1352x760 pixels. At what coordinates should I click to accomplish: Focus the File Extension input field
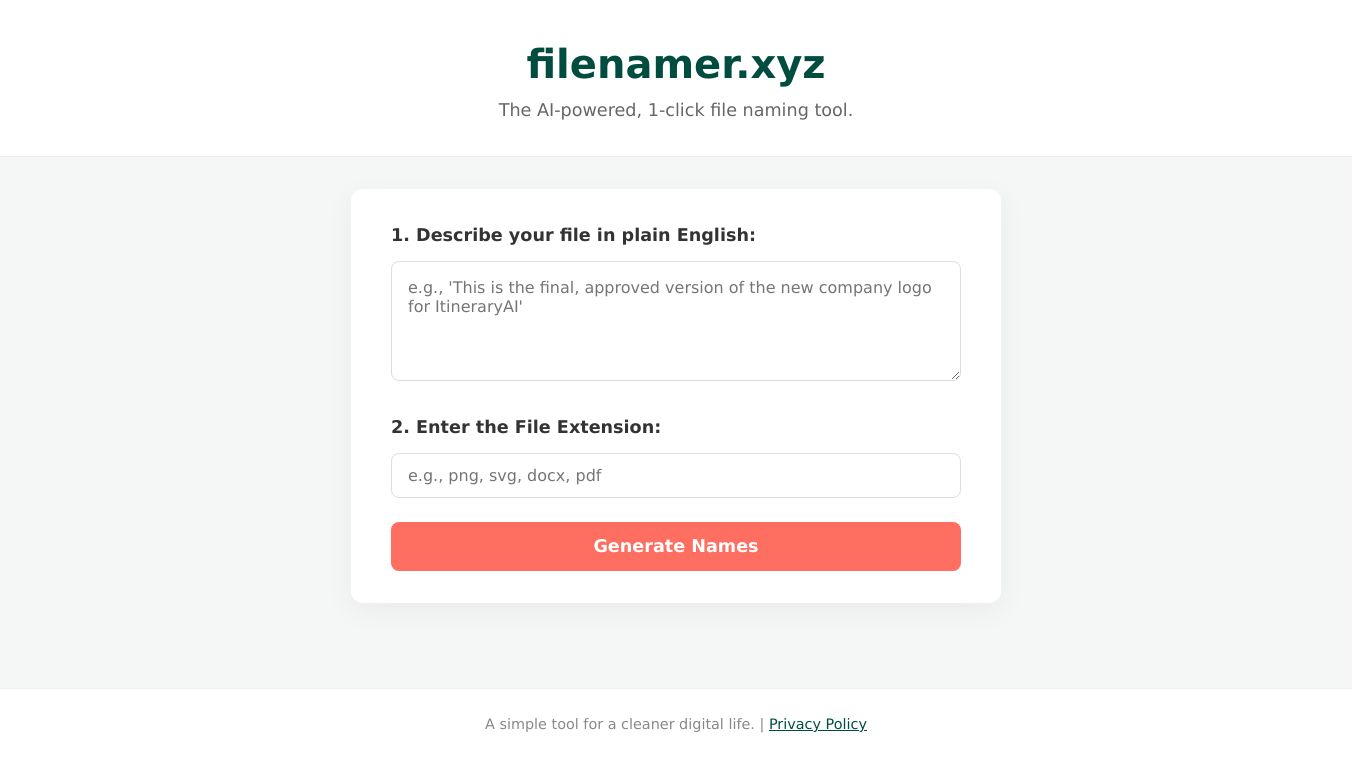(675, 475)
